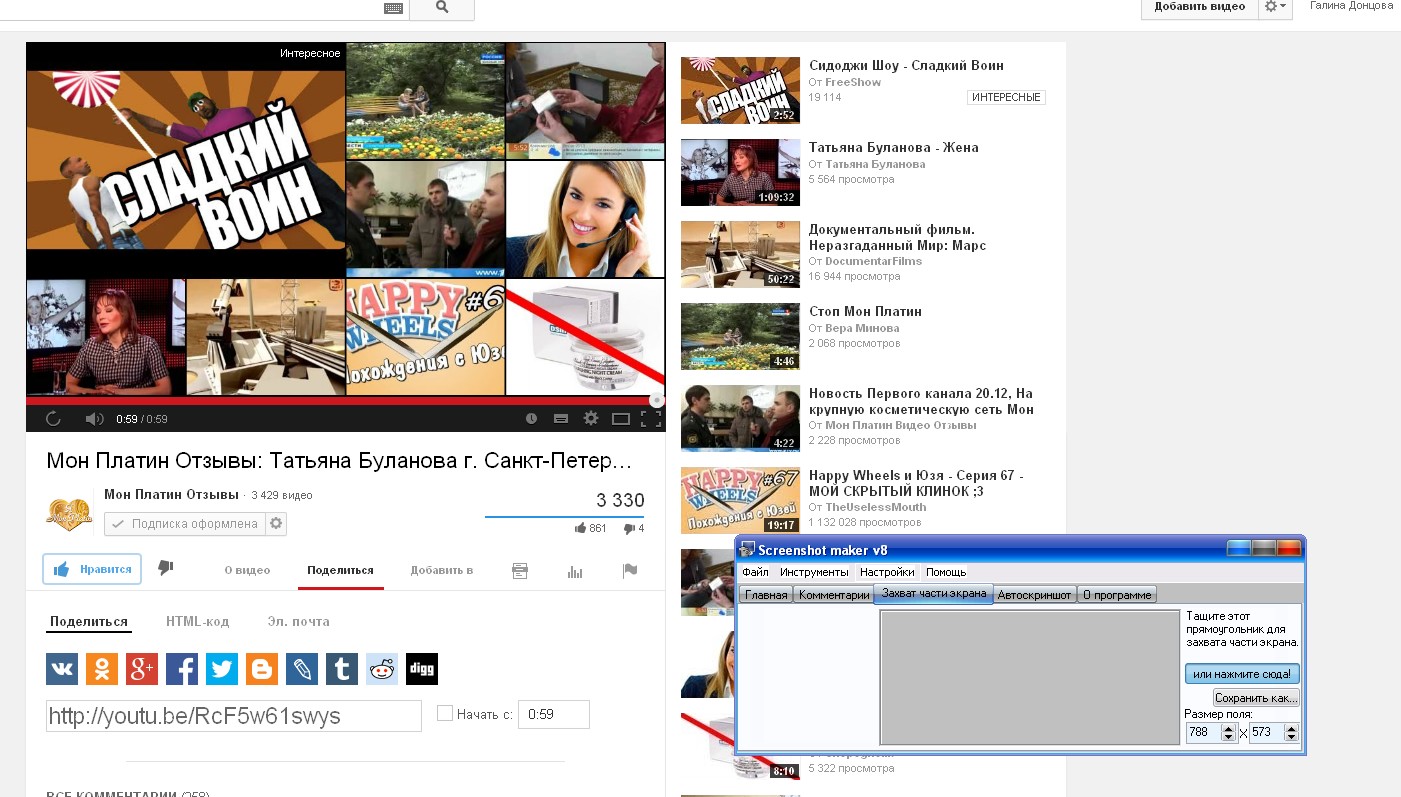Click the start time field showing 0:59
1401x797 pixels.
(554, 714)
